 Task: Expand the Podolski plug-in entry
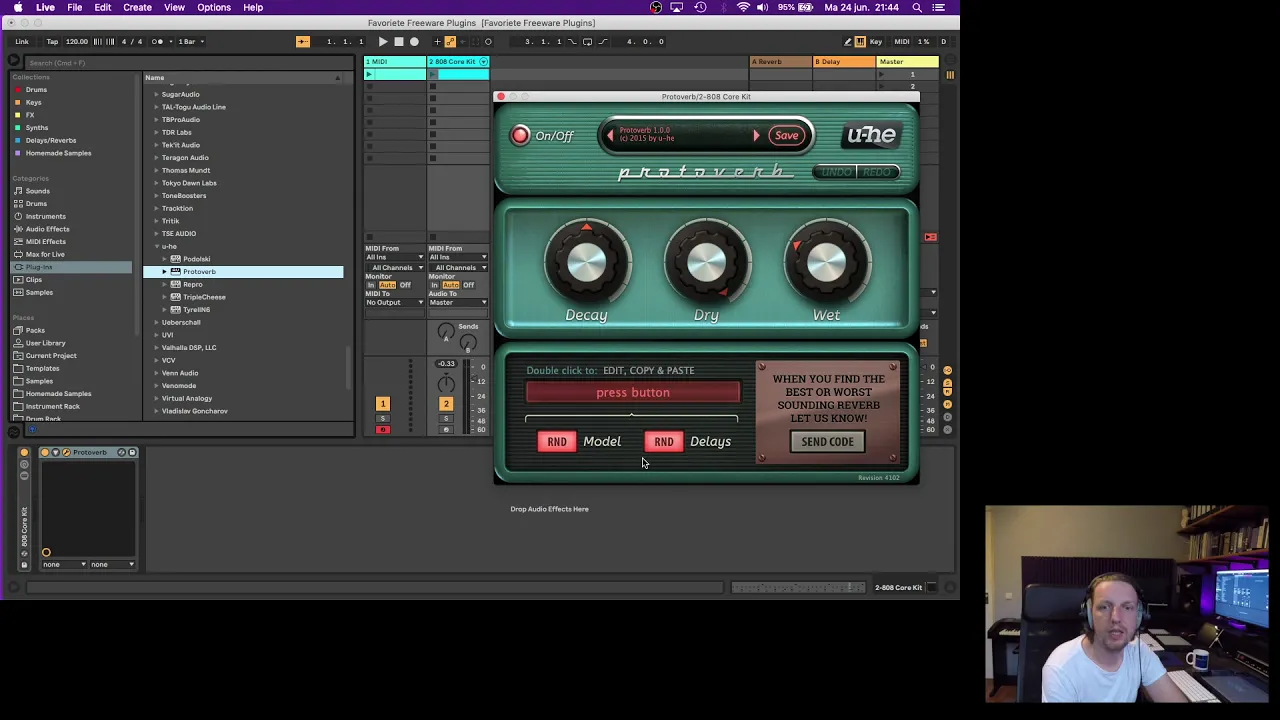165,259
